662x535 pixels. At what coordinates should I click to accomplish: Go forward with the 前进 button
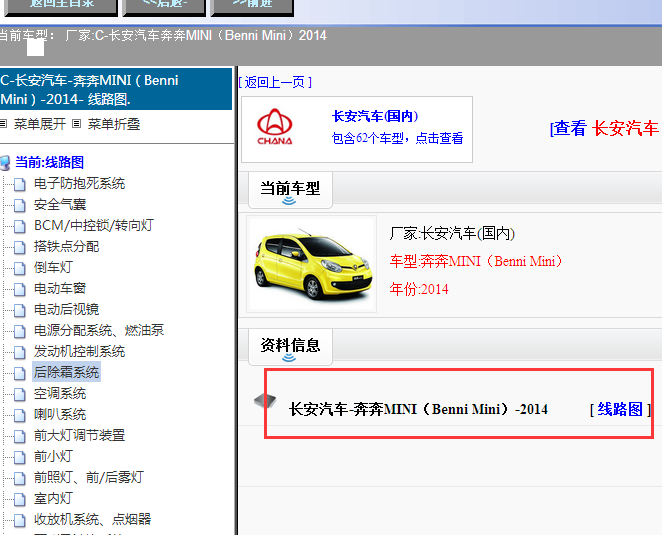click(x=252, y=7)
